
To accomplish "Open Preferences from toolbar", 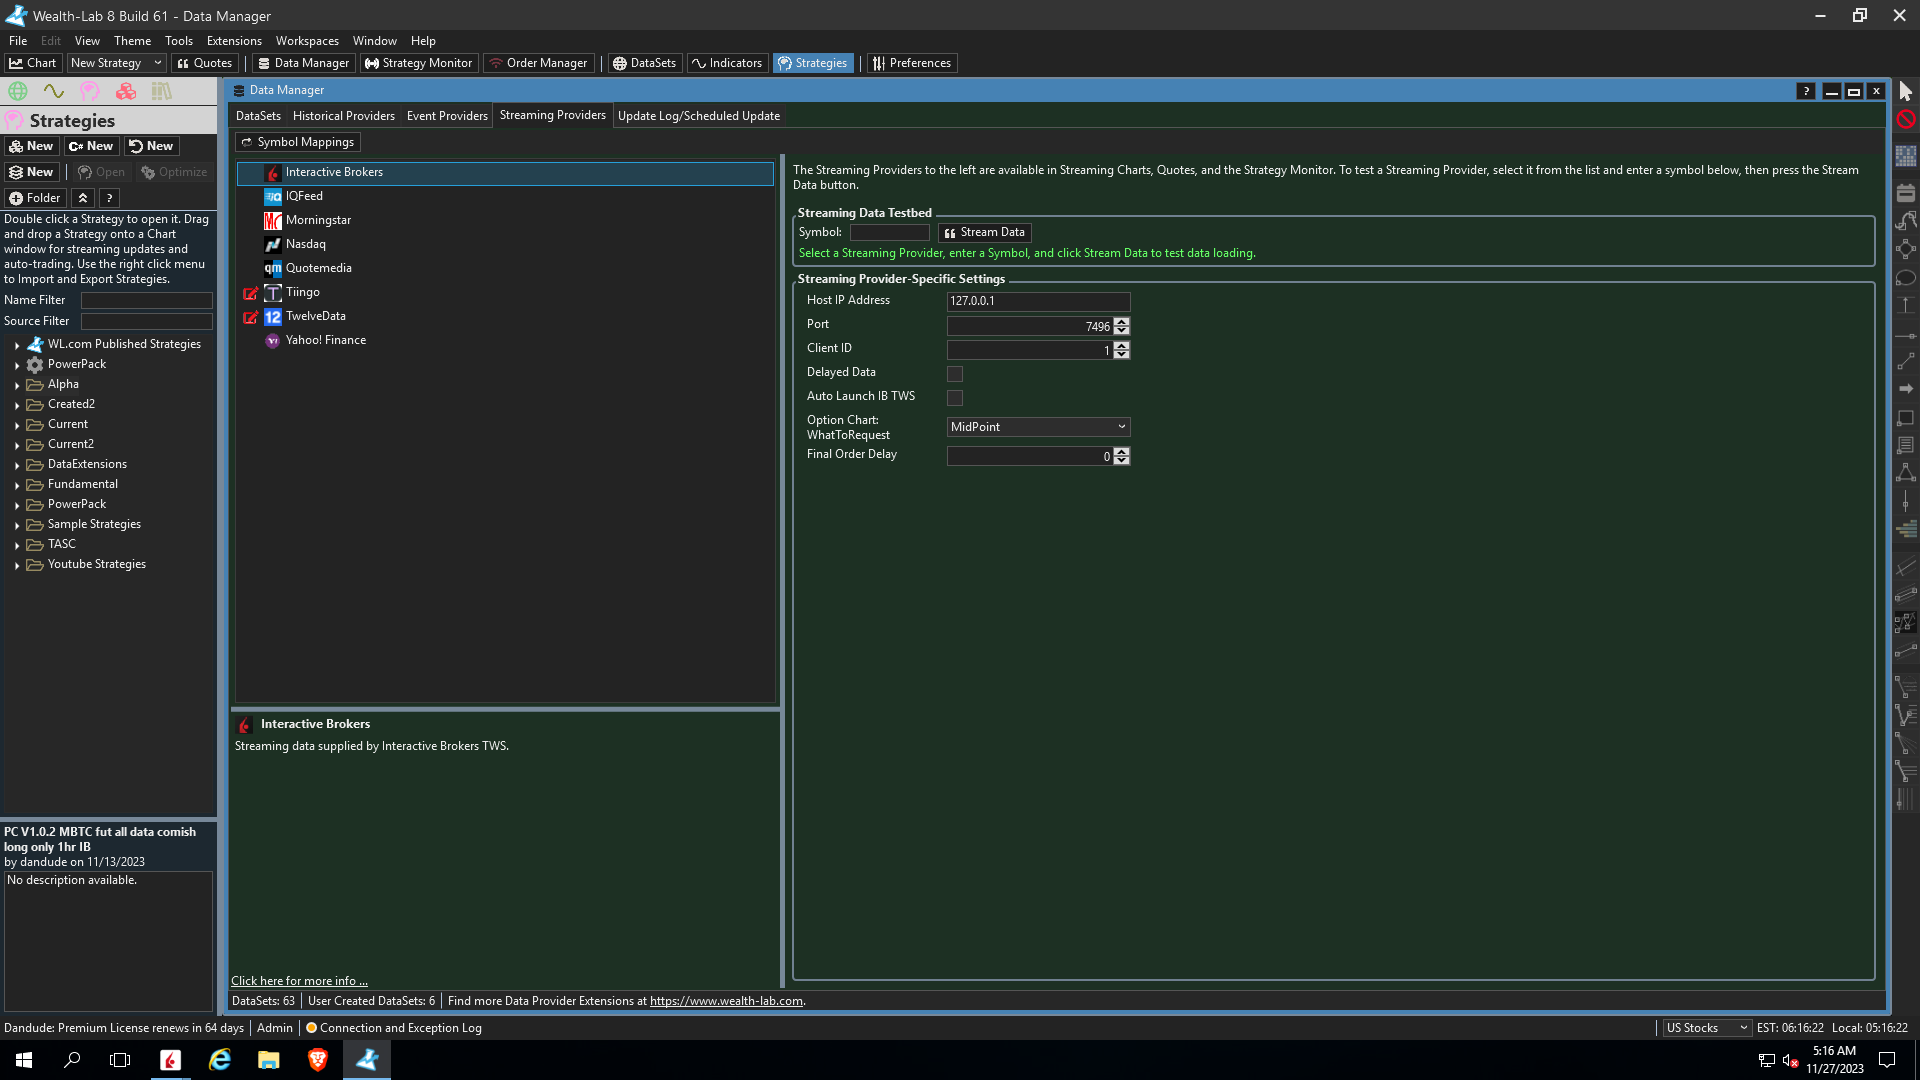I will [912, 63].
